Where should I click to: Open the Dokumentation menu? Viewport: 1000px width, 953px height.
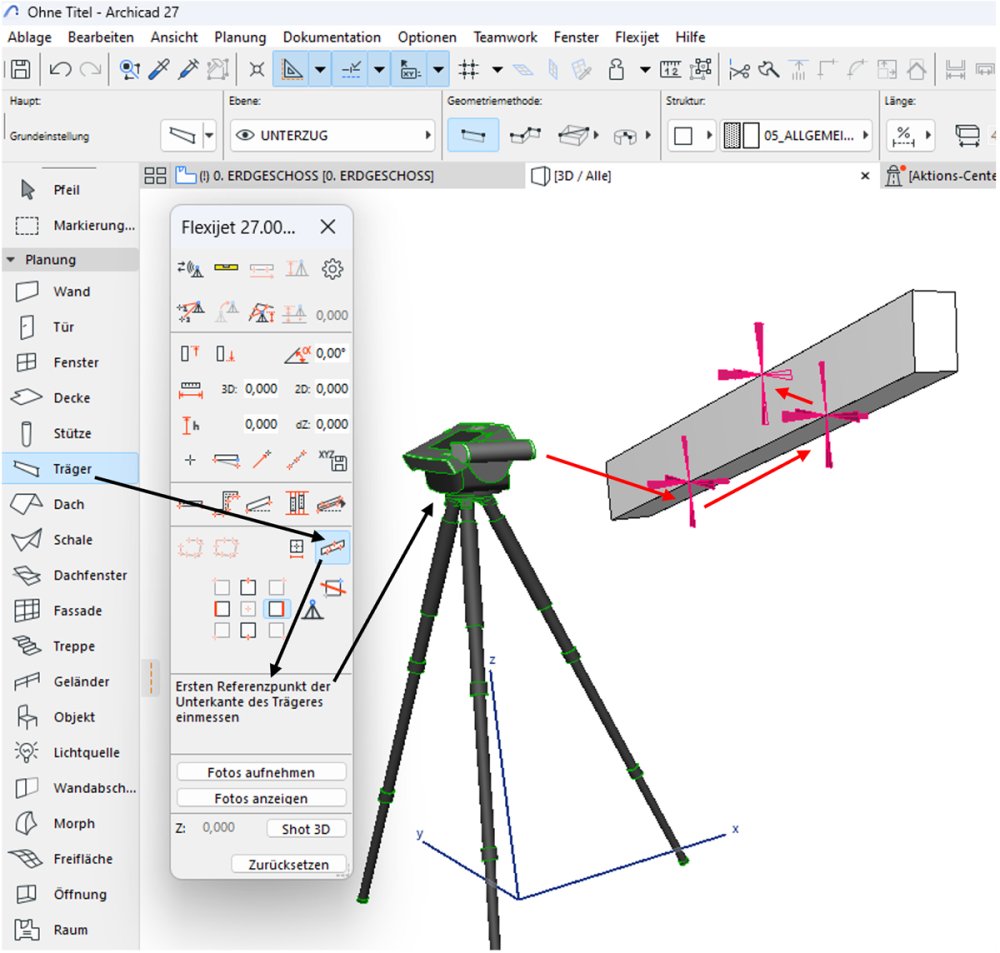point(332,37)
